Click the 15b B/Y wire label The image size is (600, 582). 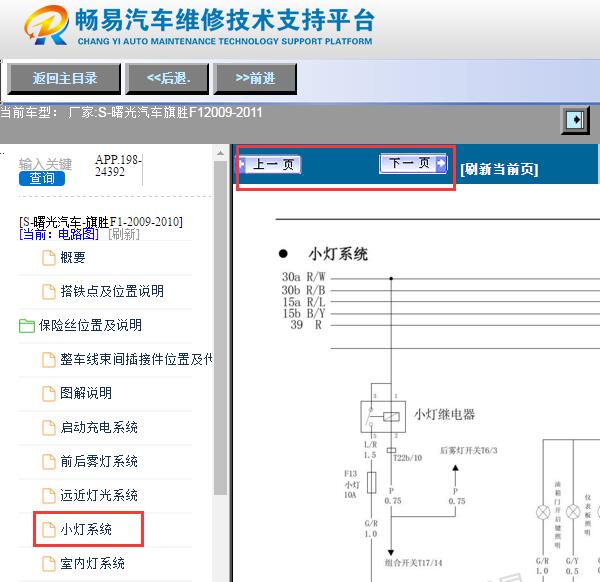pos(303,313)
